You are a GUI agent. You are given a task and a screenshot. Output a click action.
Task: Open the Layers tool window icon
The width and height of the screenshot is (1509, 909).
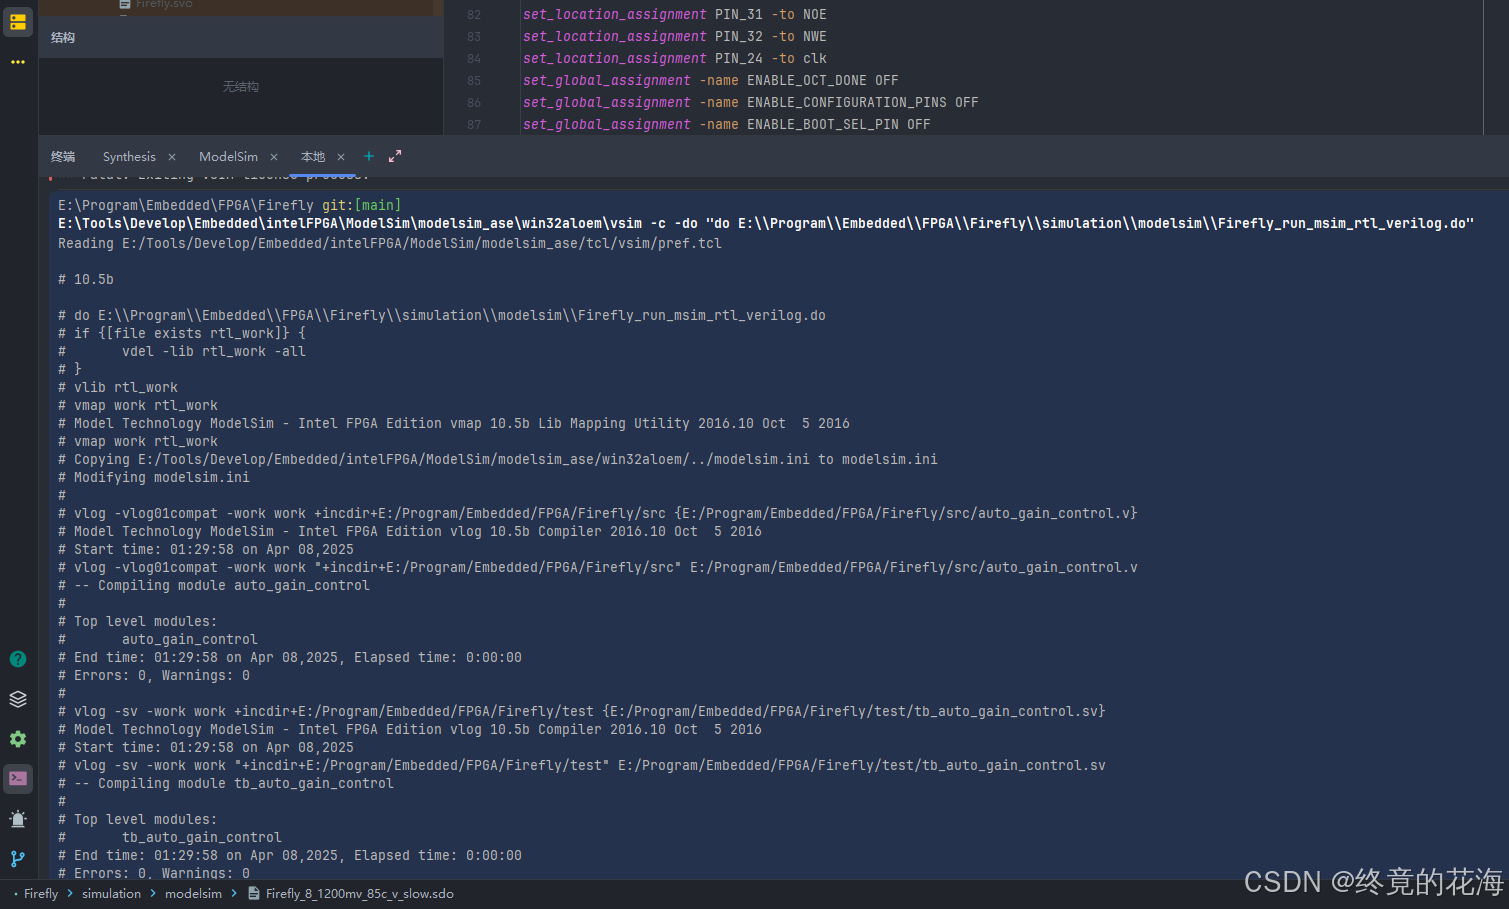click(x=18, y=699)
